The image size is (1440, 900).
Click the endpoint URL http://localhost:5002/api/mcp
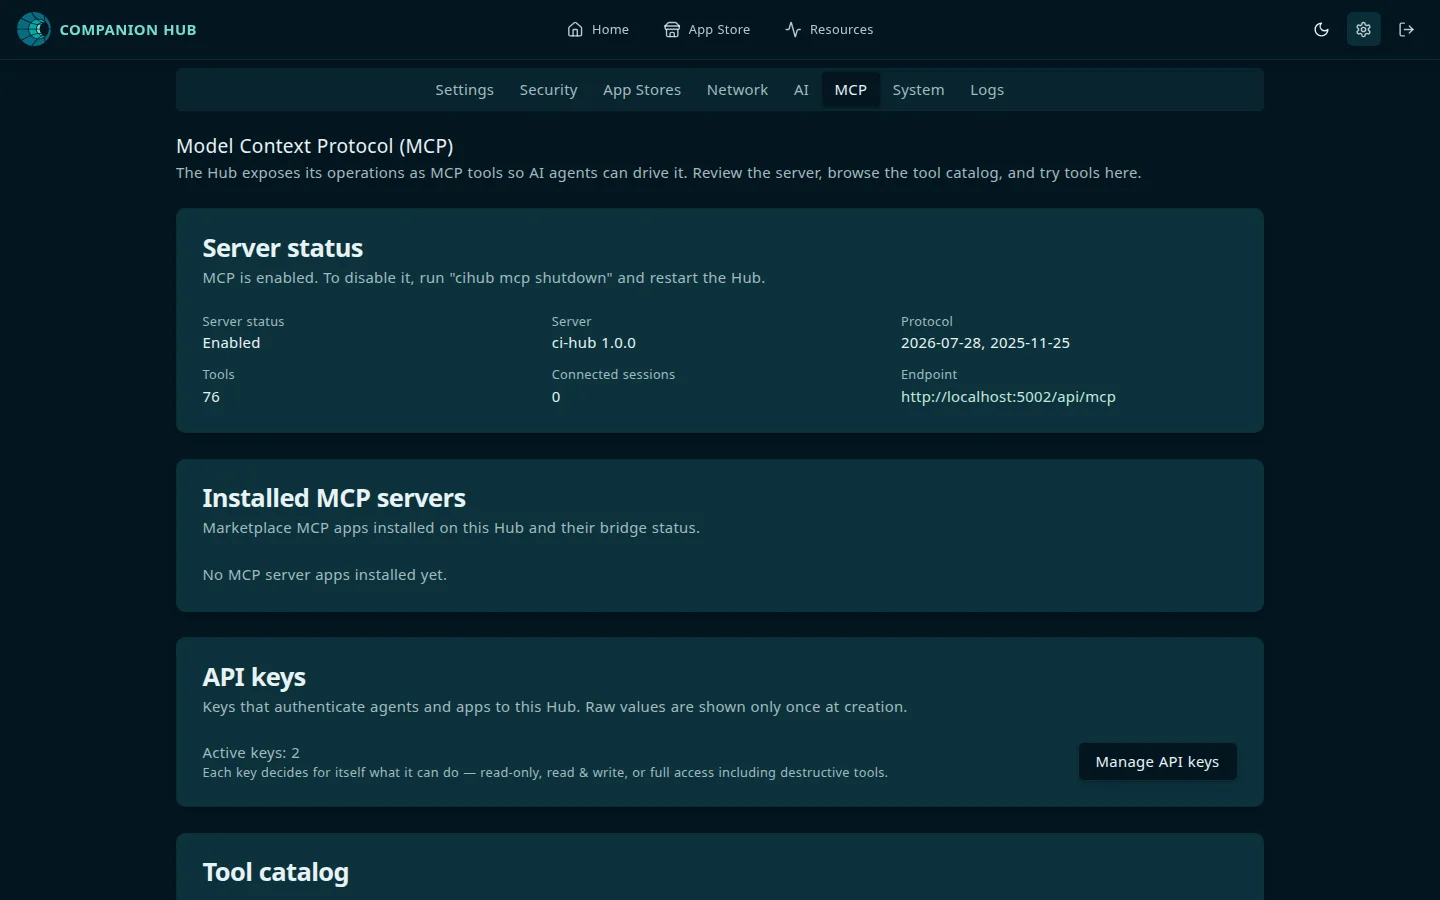pos(1008,397)
